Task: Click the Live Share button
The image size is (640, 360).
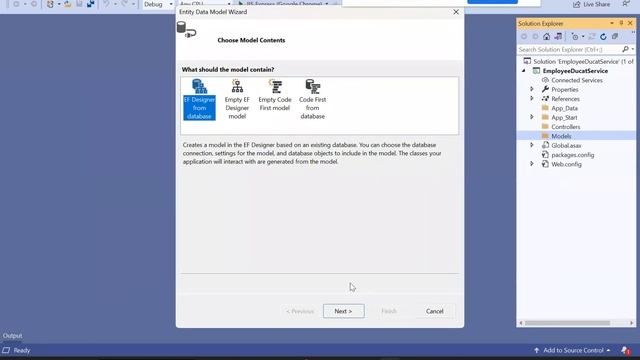Action: tap(591, 4)
